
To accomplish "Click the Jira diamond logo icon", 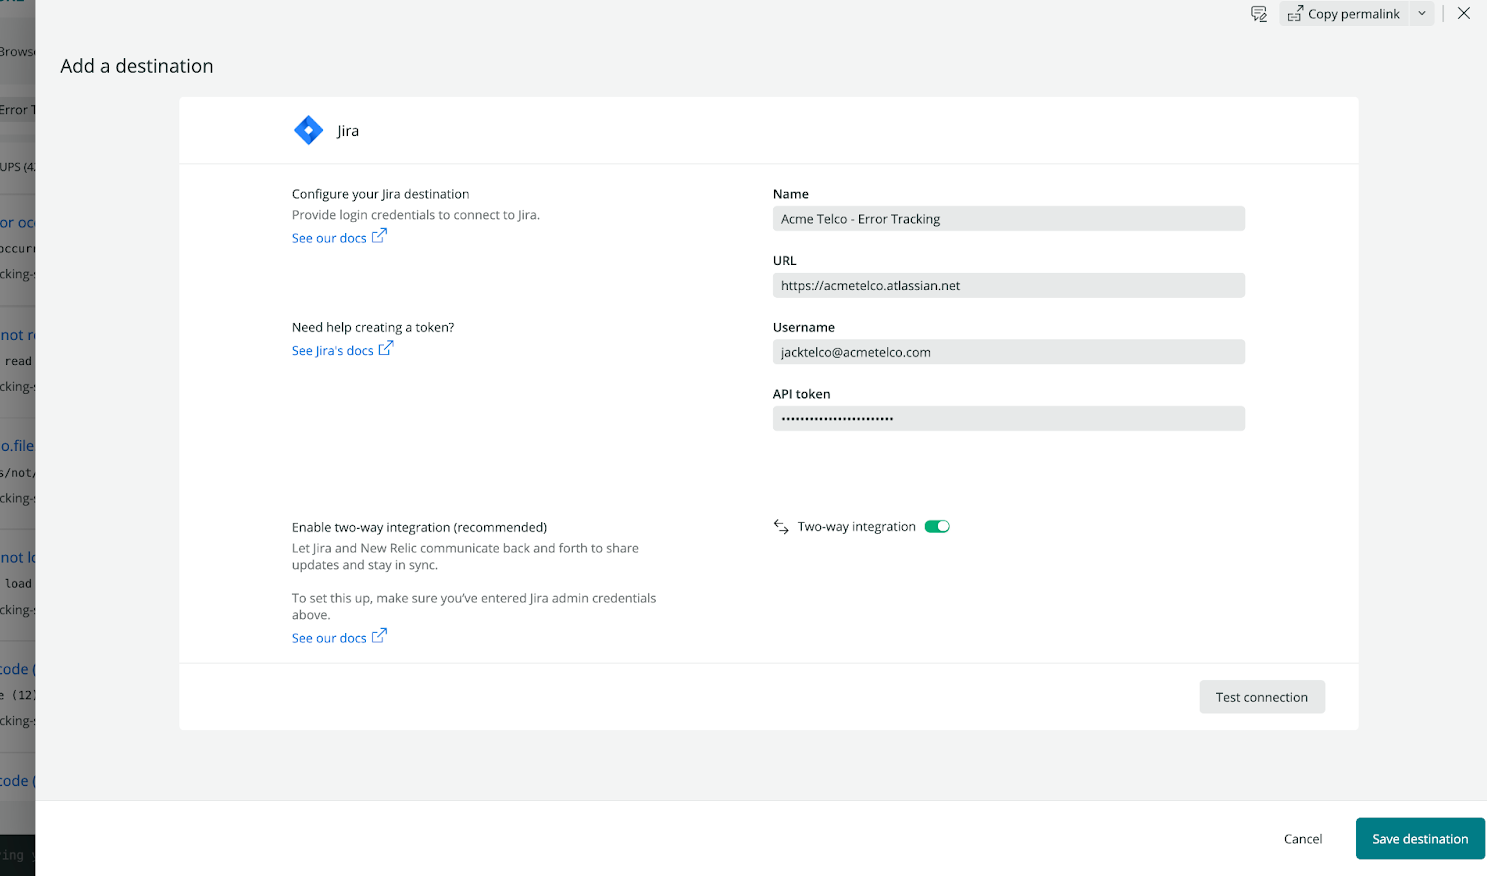I will [x=308, y=130].
